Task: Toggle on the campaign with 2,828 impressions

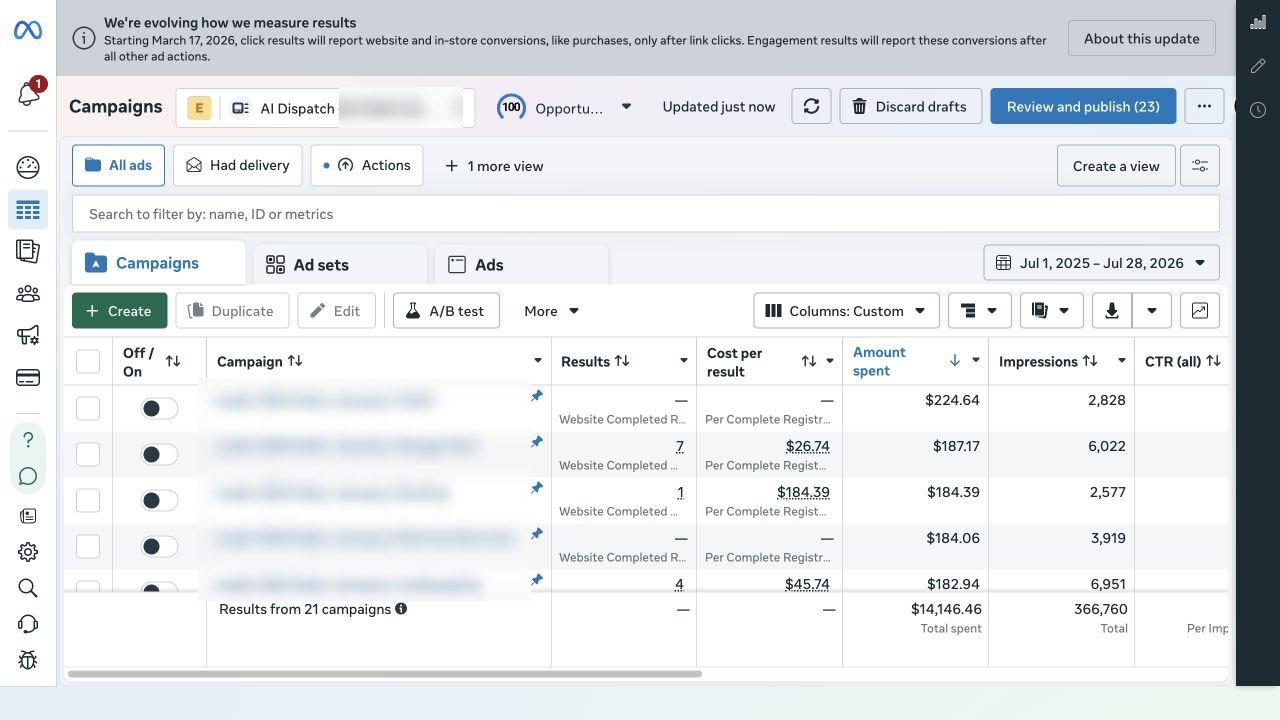Action: coord(159,408)
